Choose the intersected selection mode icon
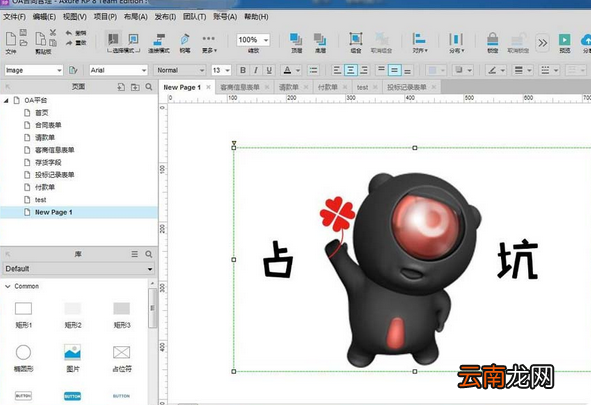The width and height of the screenshot is (591, 405). click(113, 39)
